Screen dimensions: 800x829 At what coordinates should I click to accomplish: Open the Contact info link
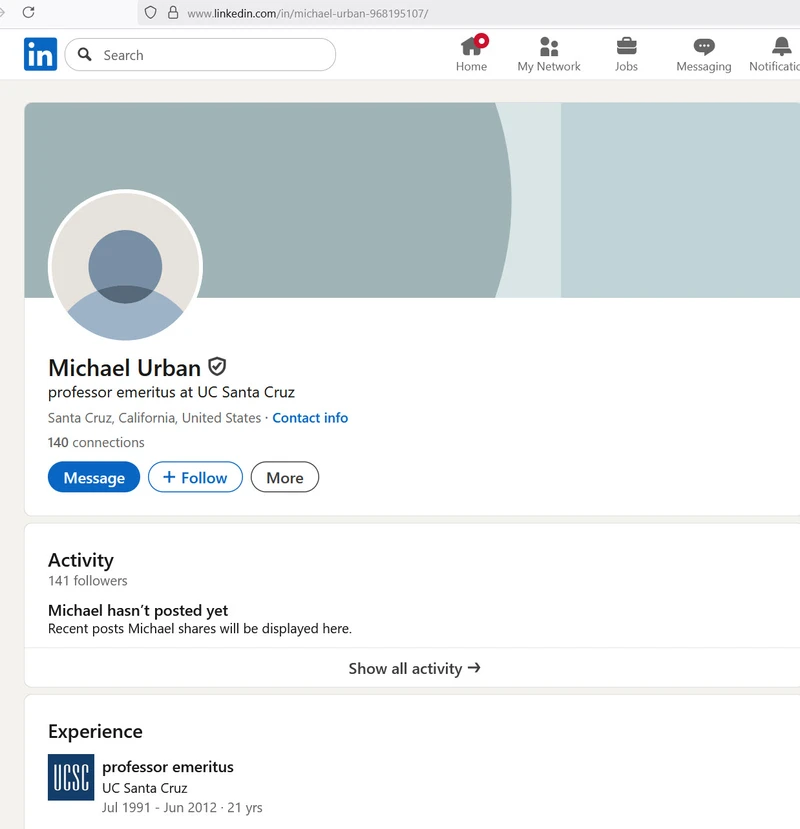310,418
